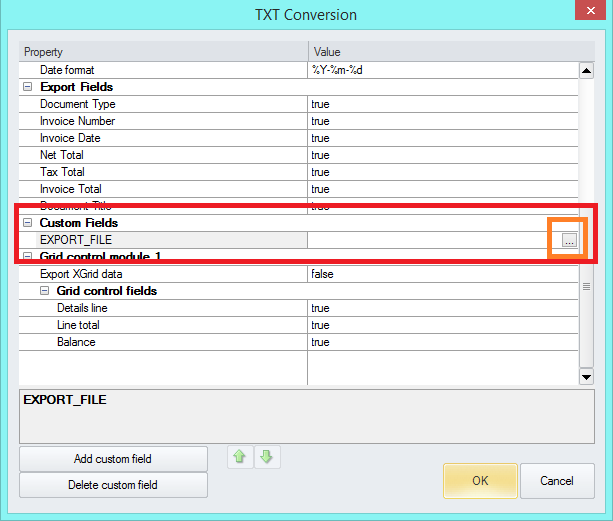The width and height of the screenshot is (613, 521).
Task: Open the EXPORT_FILE browse ellipsis button
Action: (568, 240)
